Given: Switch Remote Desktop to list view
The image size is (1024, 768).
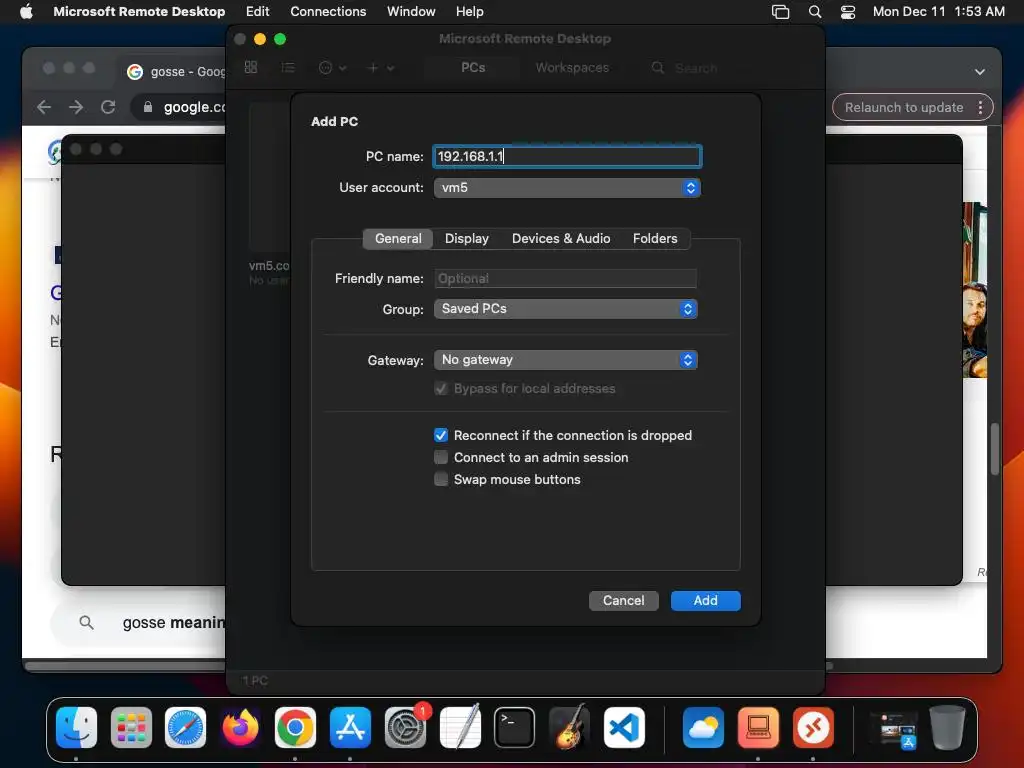Looking at the screenshot, I should click(288, 67).
